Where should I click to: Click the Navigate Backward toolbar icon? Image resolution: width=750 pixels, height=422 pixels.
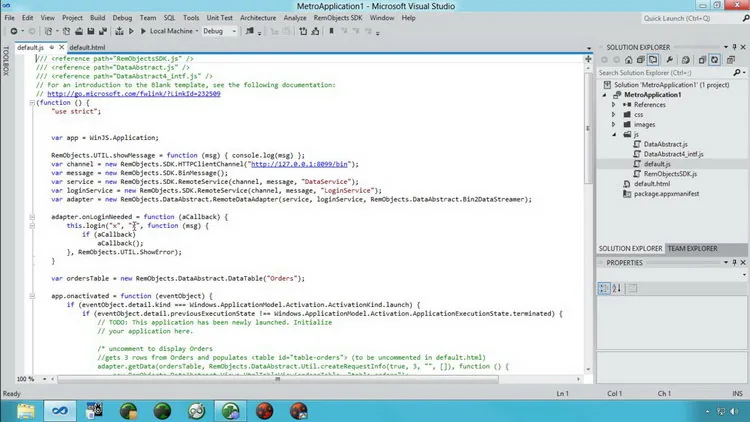(14, 31)
